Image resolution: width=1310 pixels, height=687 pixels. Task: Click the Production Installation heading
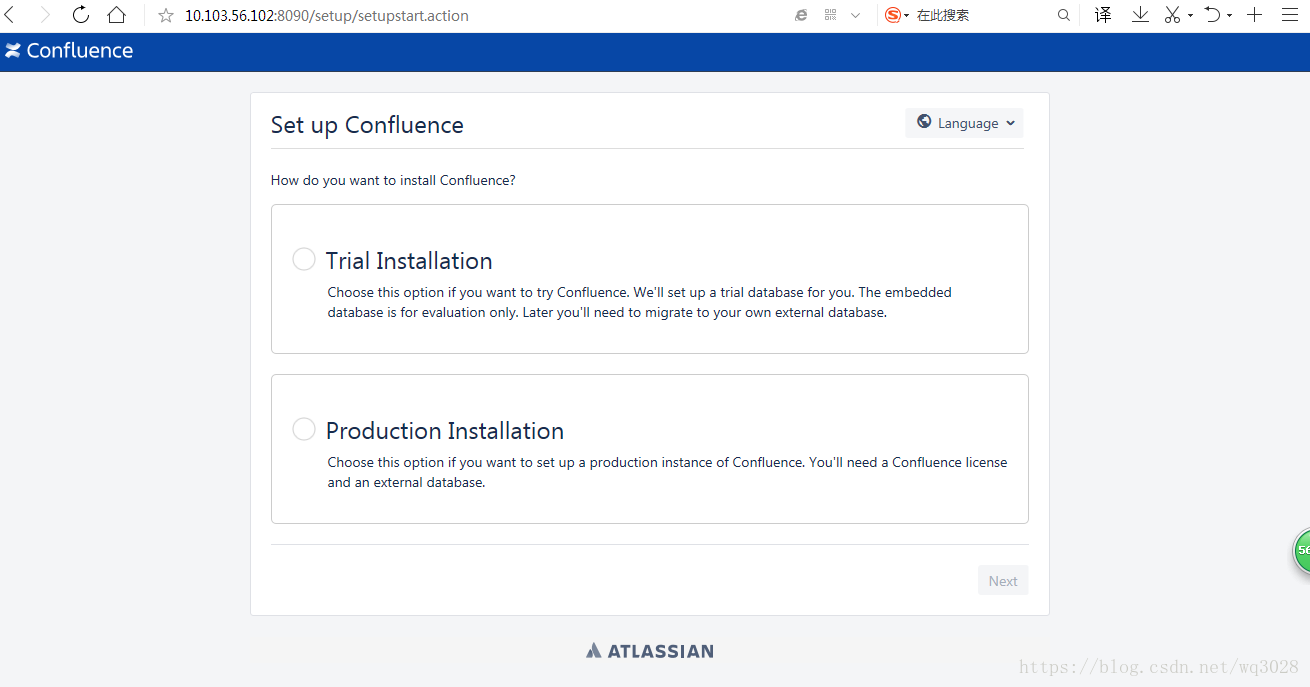pyautogui.click(x=445, y=431)
